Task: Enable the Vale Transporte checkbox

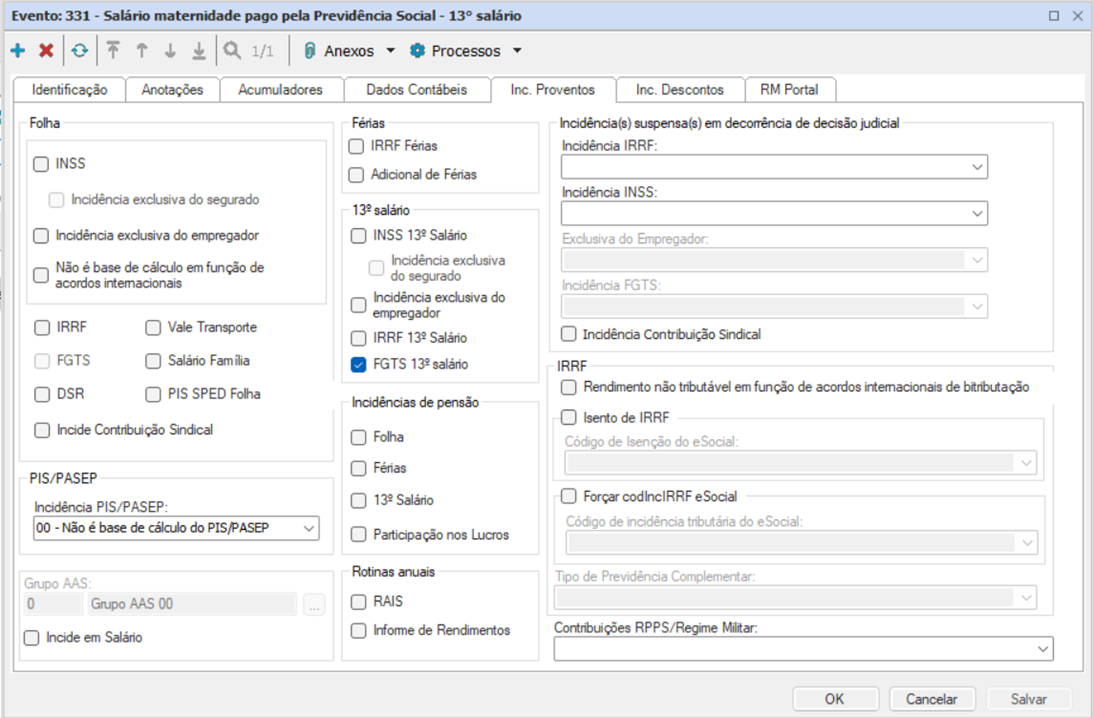Action: 153,328
